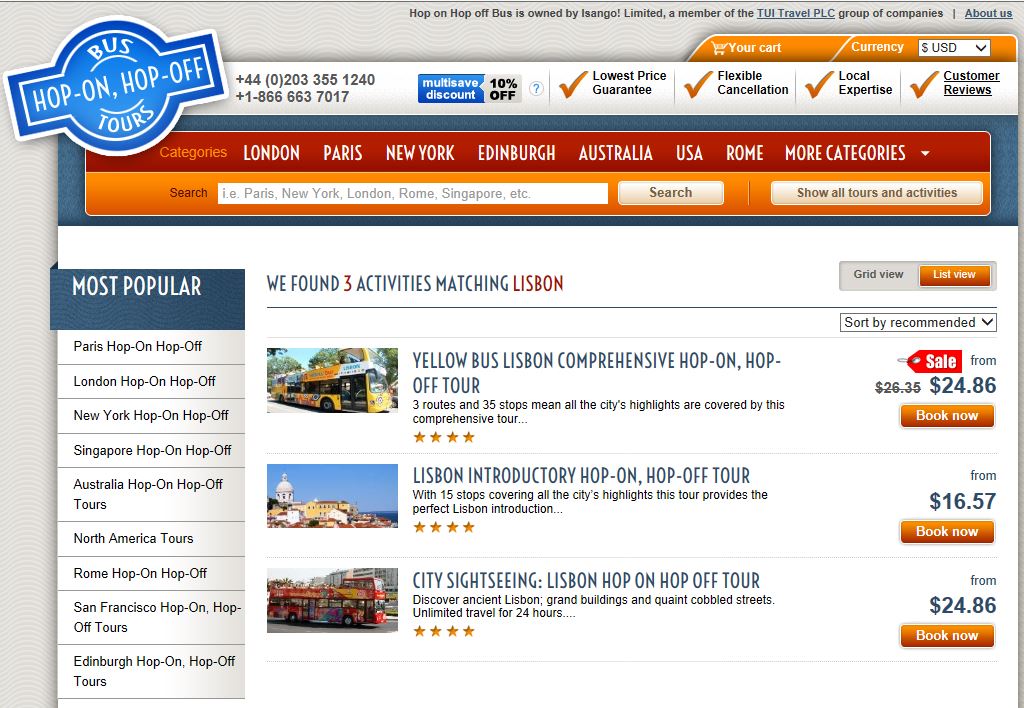The image size is (1024, 708).
Task: Open the About us link
Action: [988, 13]
